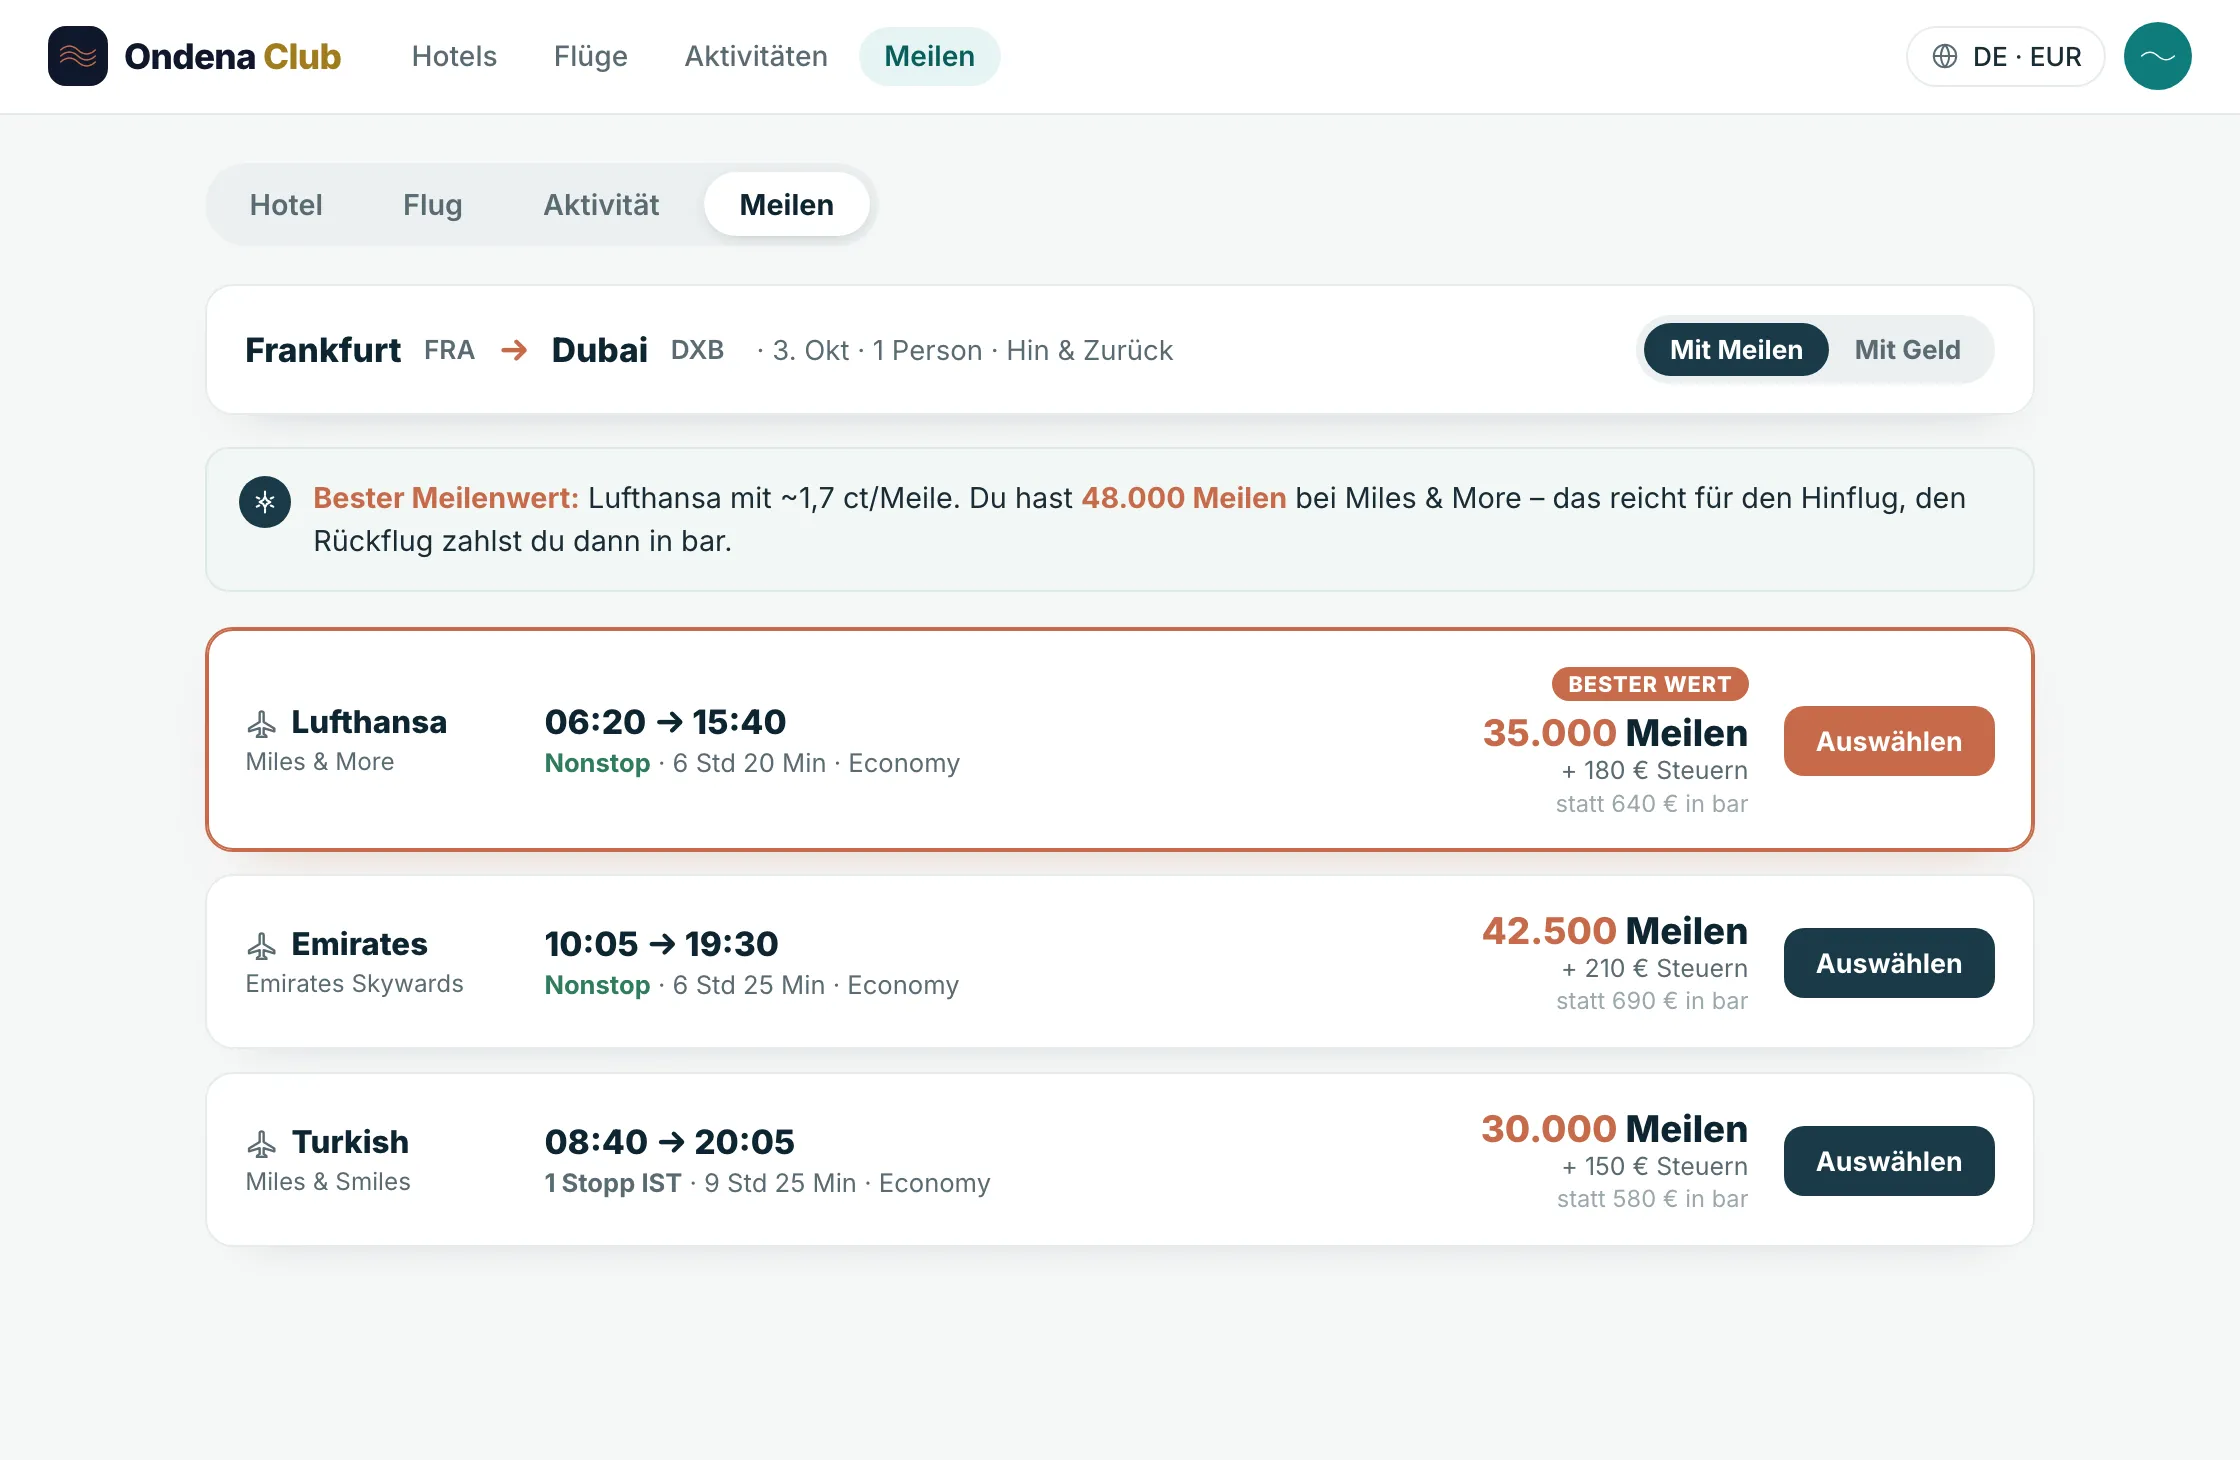Select the Lufthansa flight with Auswählen

(x=1889, y=741)
